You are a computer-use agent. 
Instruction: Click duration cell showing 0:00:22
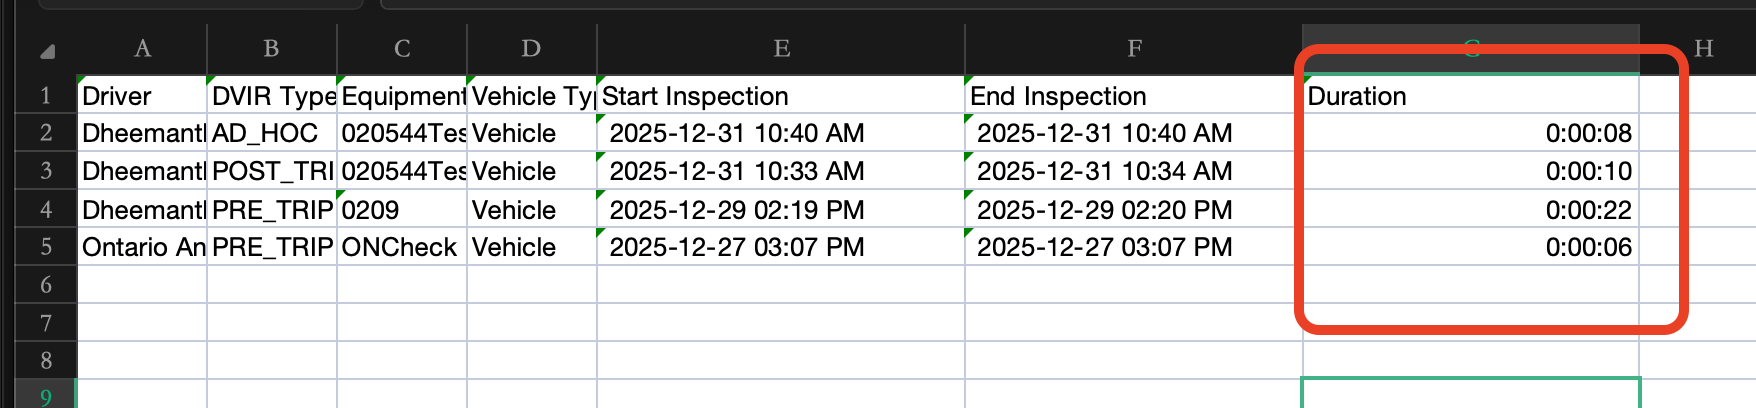1471,210
